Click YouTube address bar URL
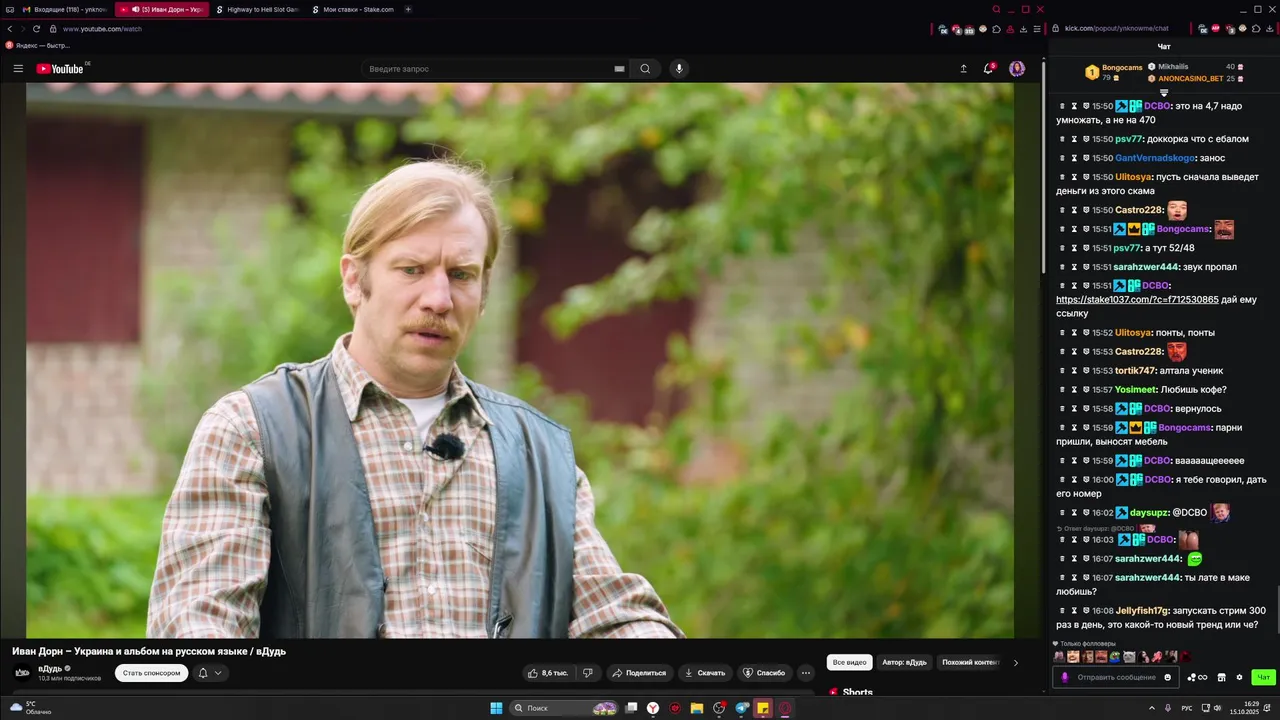 102,29
